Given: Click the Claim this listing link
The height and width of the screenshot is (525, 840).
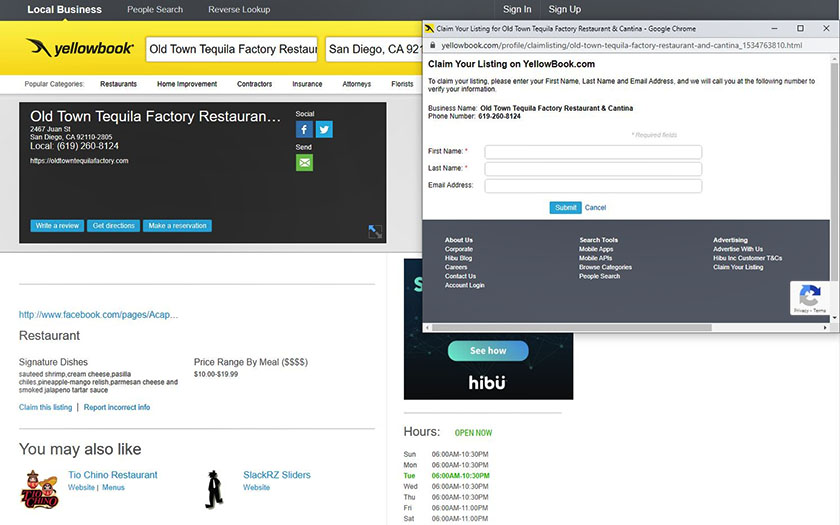Looking at the screenshot, I should (46, 407).
